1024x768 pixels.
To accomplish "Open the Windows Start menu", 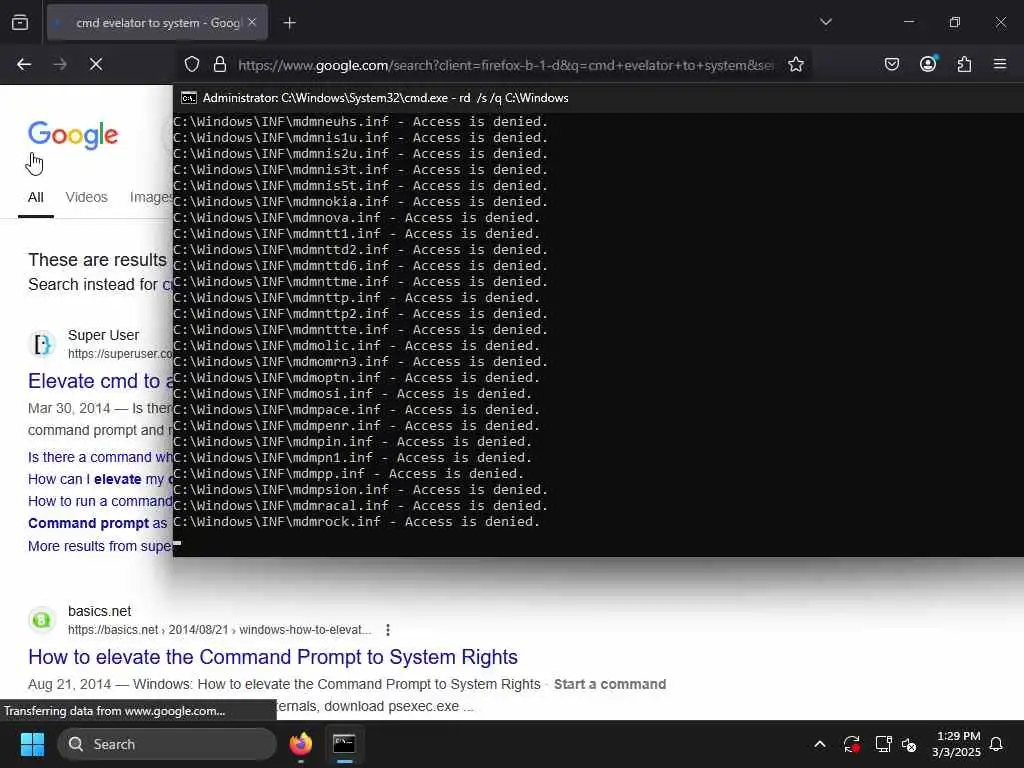I will tap(32, 744).
